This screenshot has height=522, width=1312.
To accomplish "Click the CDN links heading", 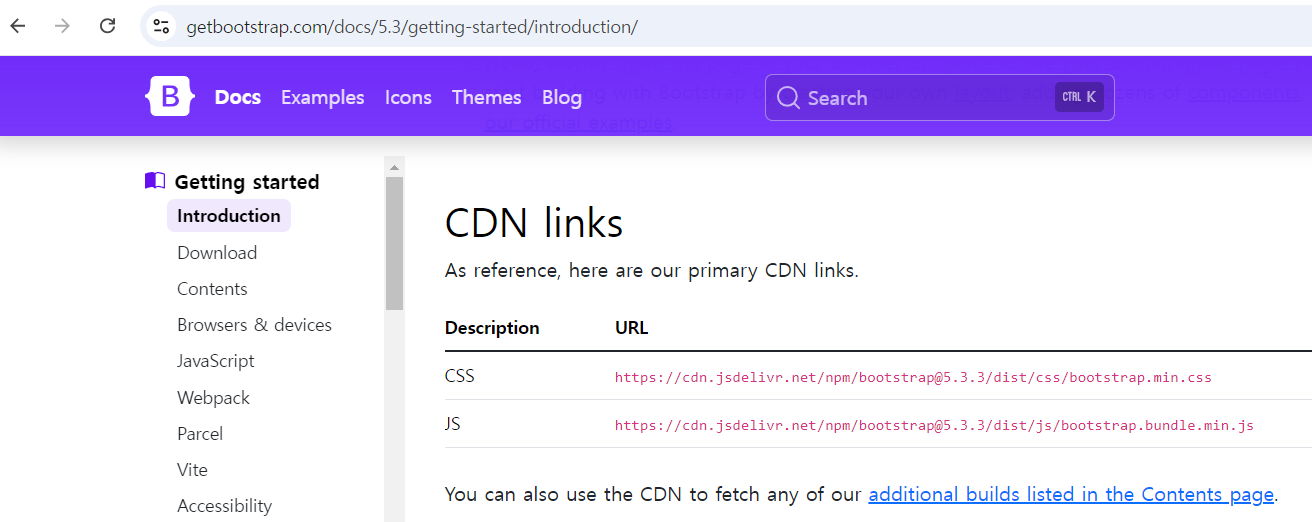I will 534,223.
